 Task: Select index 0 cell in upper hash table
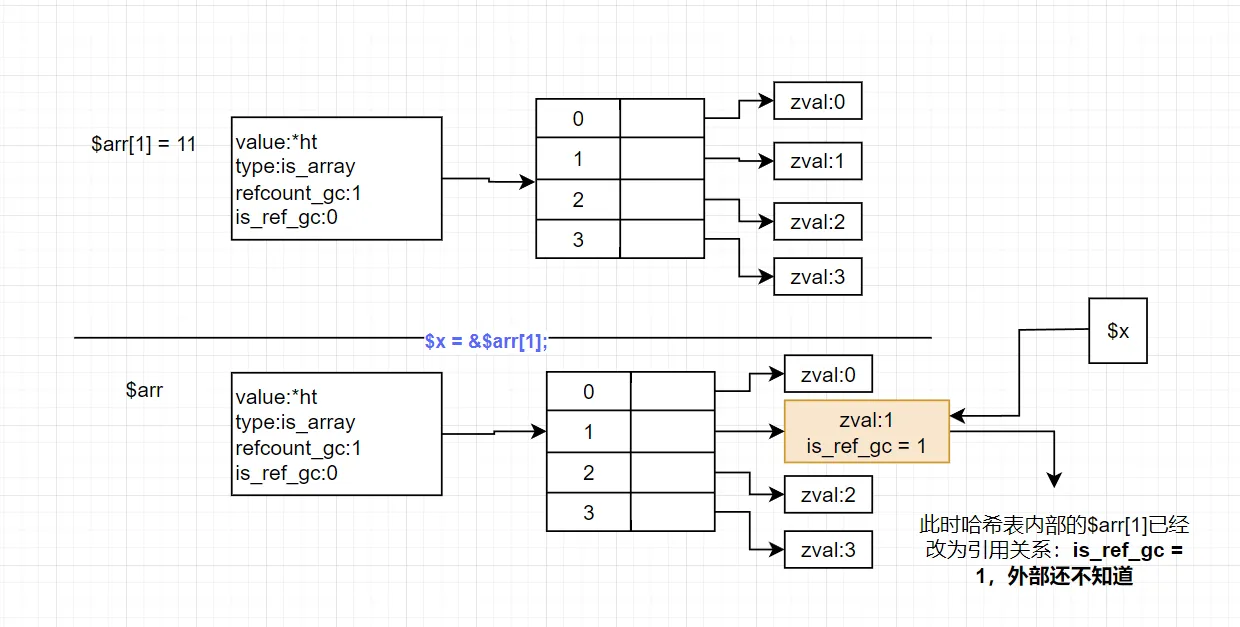pyautogui.click(x=578, y=119)
